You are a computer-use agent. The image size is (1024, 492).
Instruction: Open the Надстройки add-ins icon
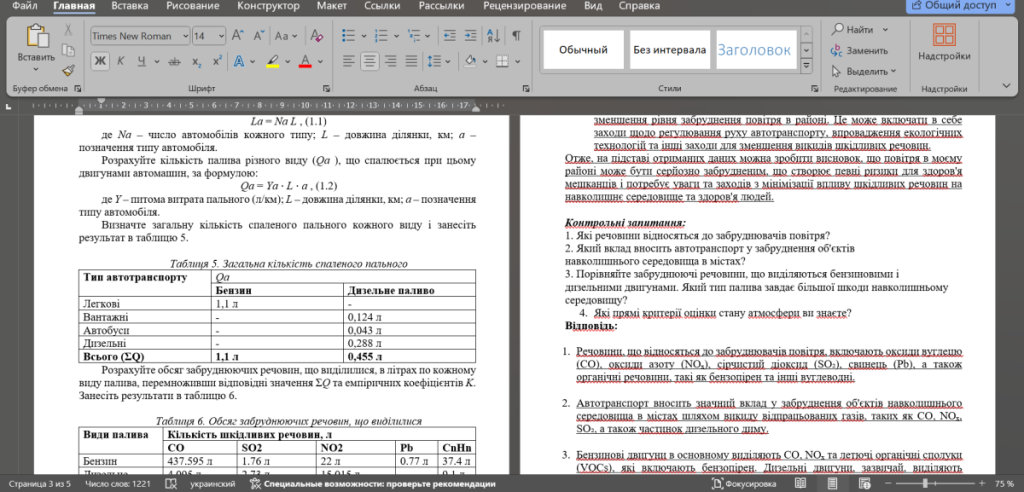point(944,38)
